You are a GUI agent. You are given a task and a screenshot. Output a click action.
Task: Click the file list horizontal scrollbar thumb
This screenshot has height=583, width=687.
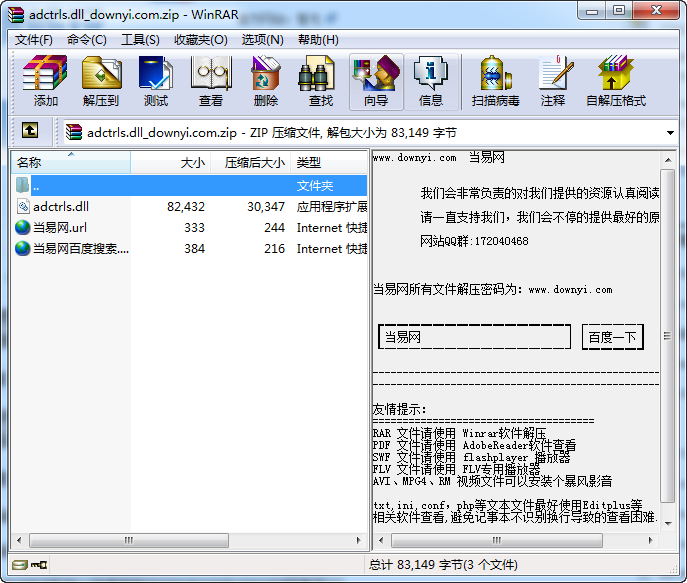pos(129,540)
